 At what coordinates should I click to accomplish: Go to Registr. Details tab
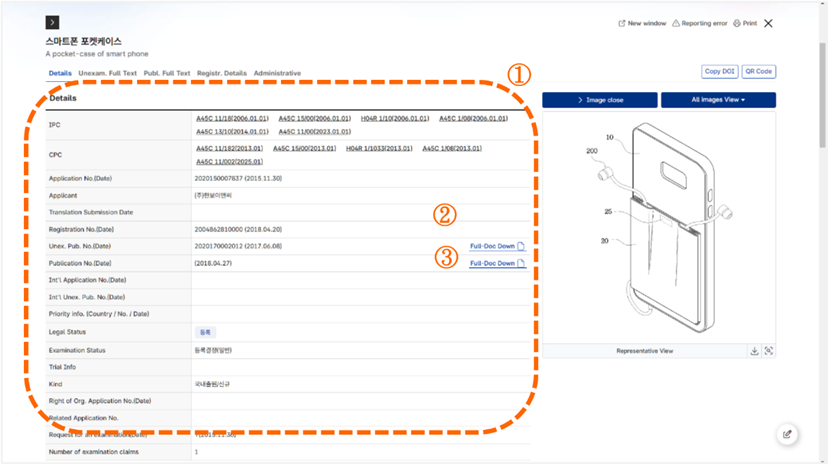coord(222,73)
